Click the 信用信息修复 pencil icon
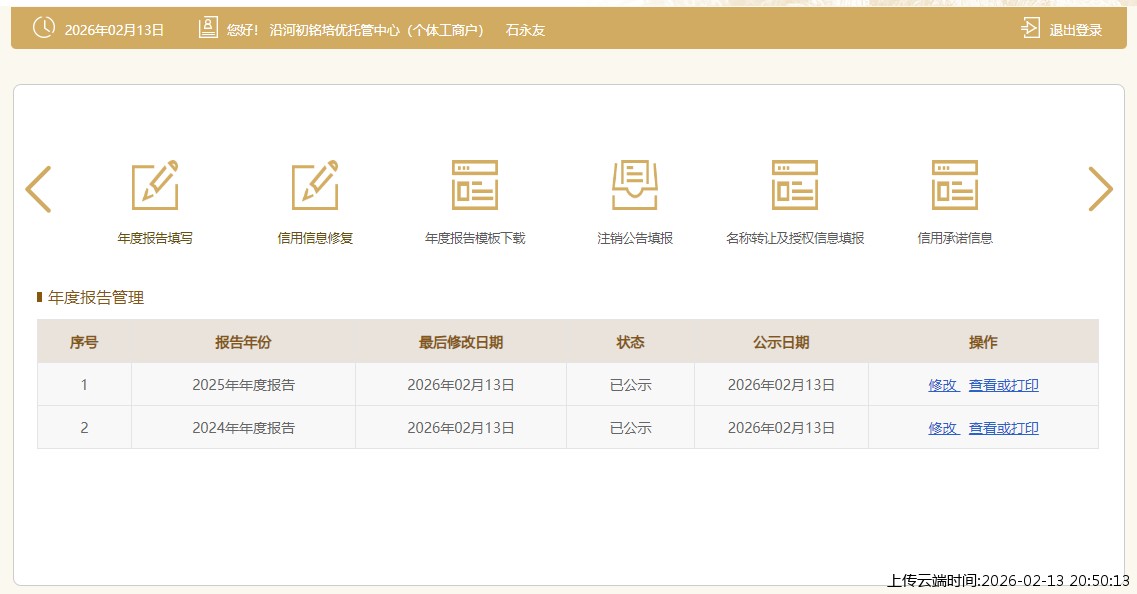1137x594 pixels. 315,185
